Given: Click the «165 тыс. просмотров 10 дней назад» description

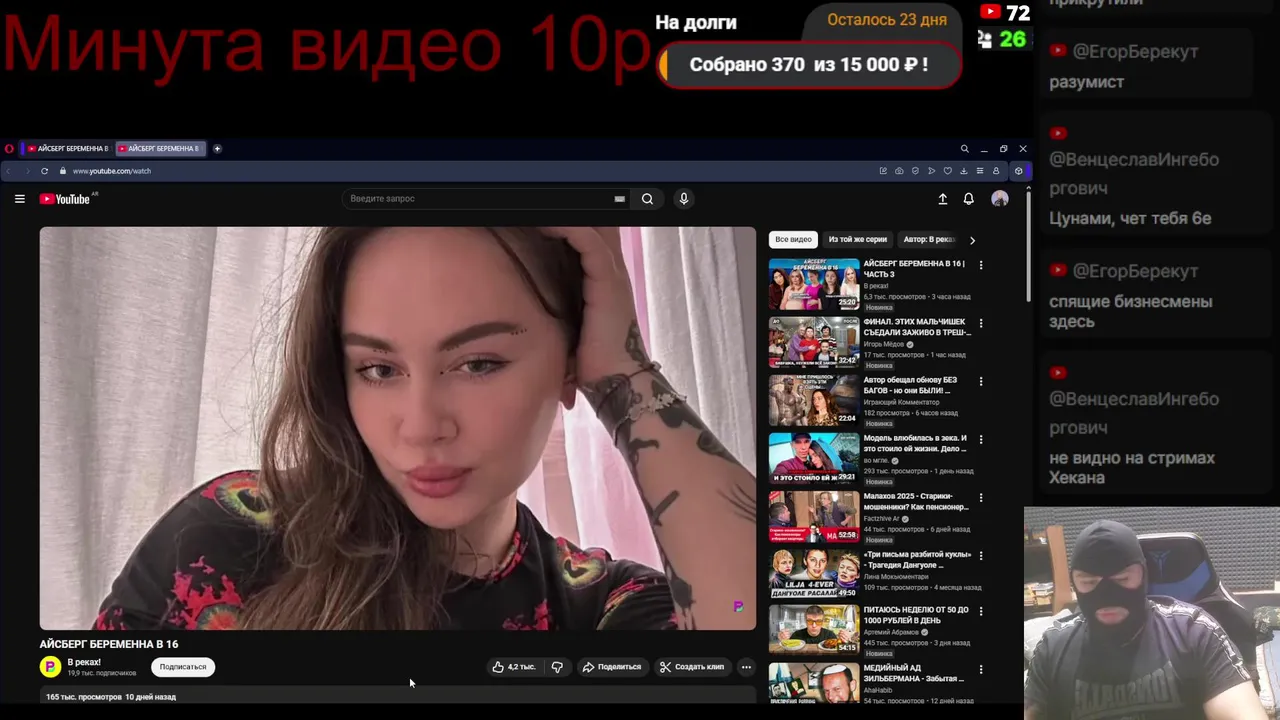Looking at the screenshot, I should click(x=111, y=697).
